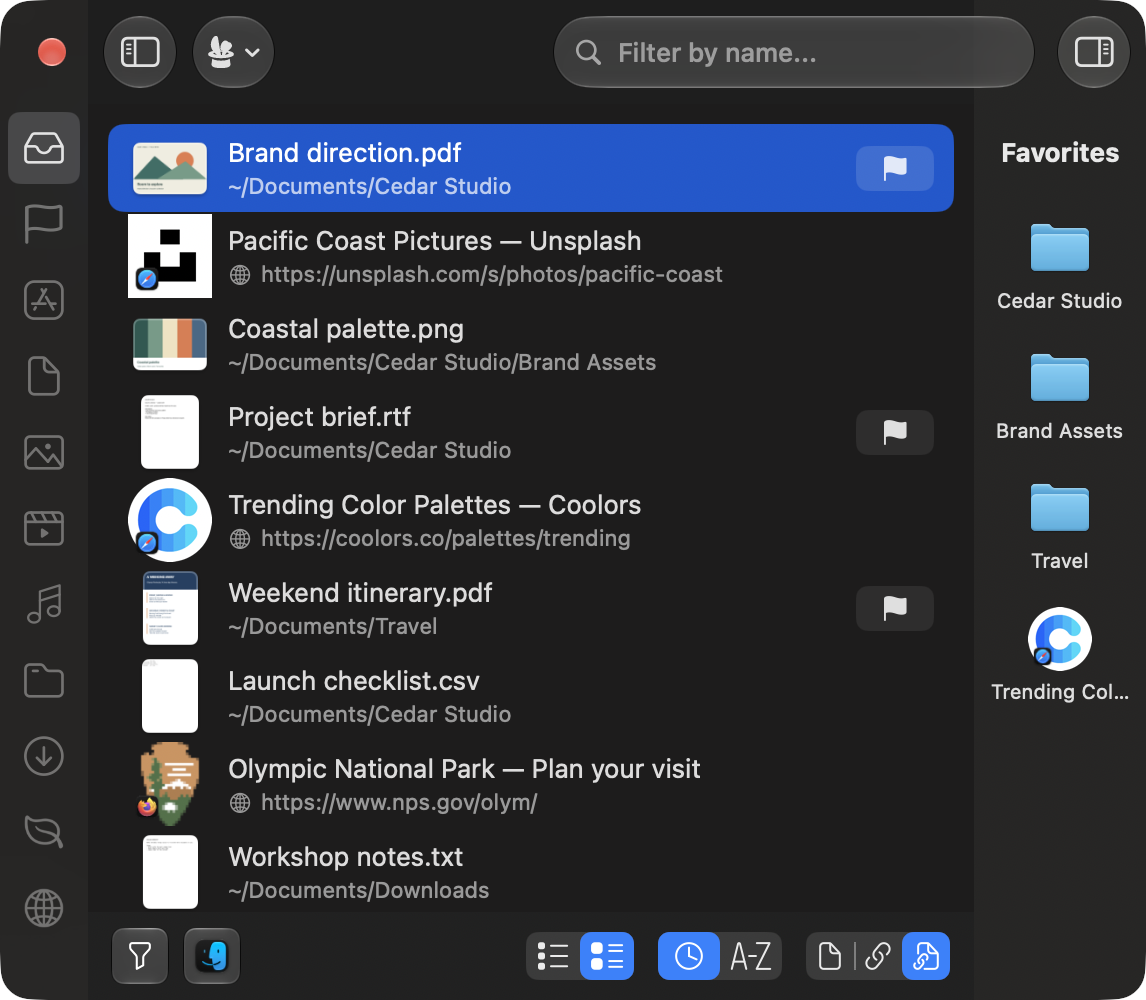Click the Olympic National Park arrowhead thumbnail
The image size is (1146, 1000).
(170, 784)
